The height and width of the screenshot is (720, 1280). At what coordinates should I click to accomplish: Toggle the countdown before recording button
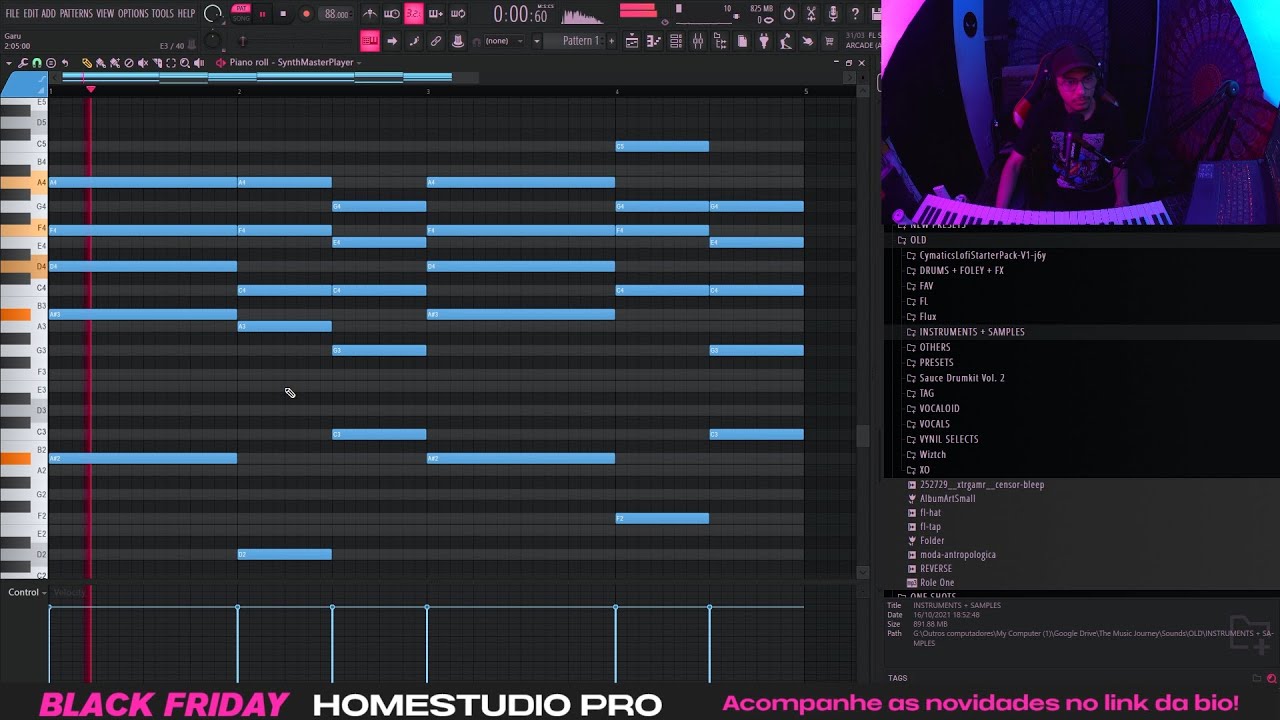414,14
